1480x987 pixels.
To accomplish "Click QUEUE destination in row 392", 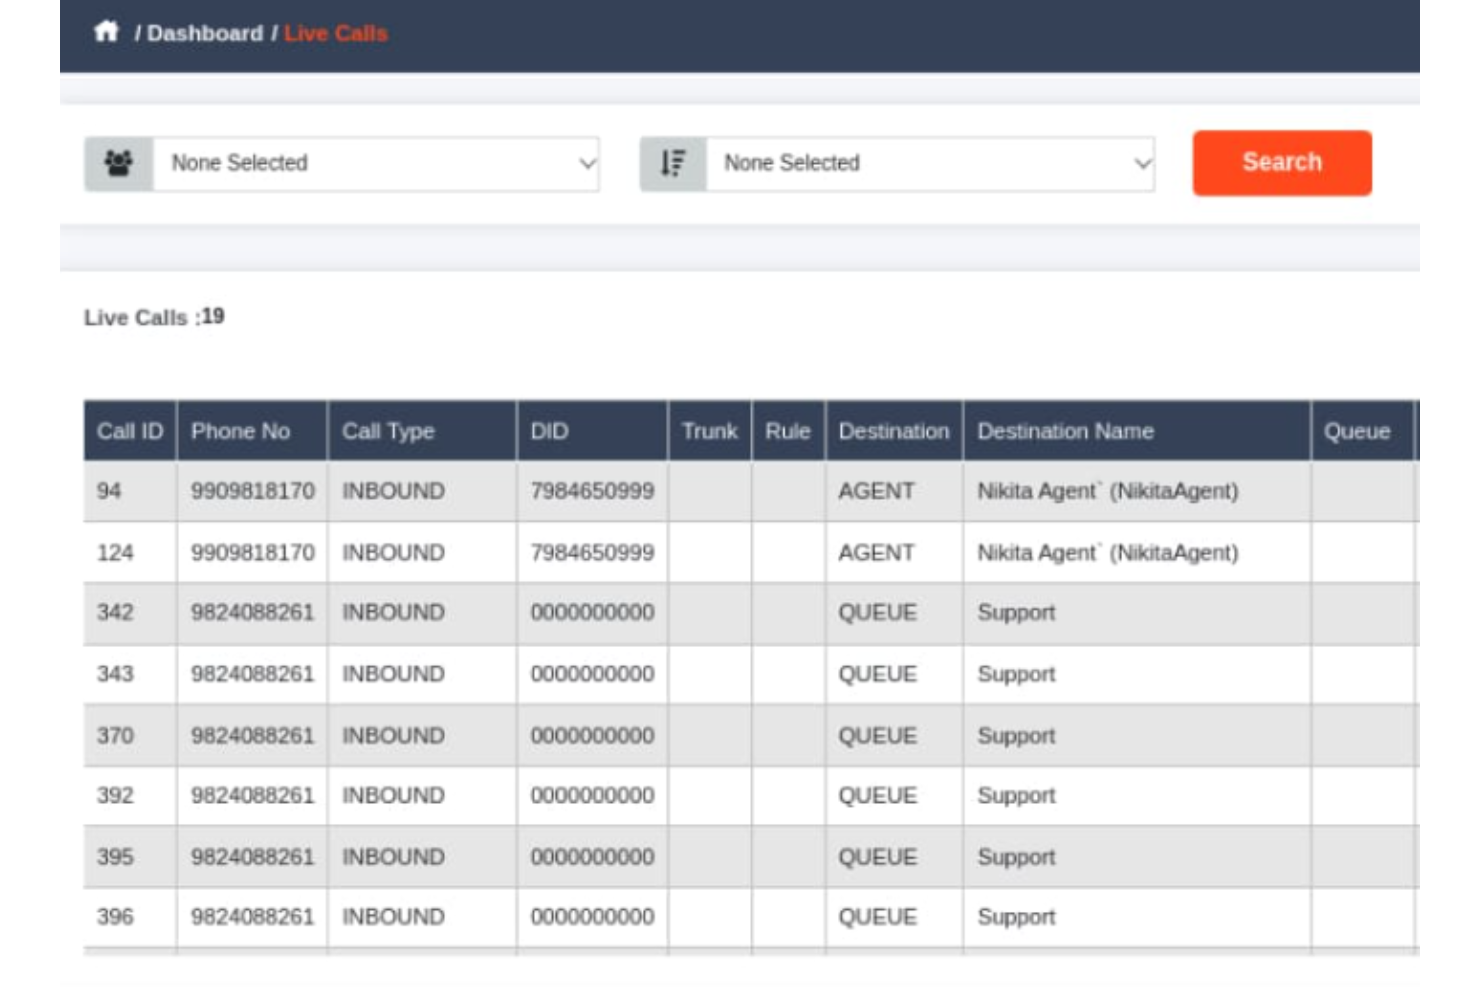I will click(877, 796).
